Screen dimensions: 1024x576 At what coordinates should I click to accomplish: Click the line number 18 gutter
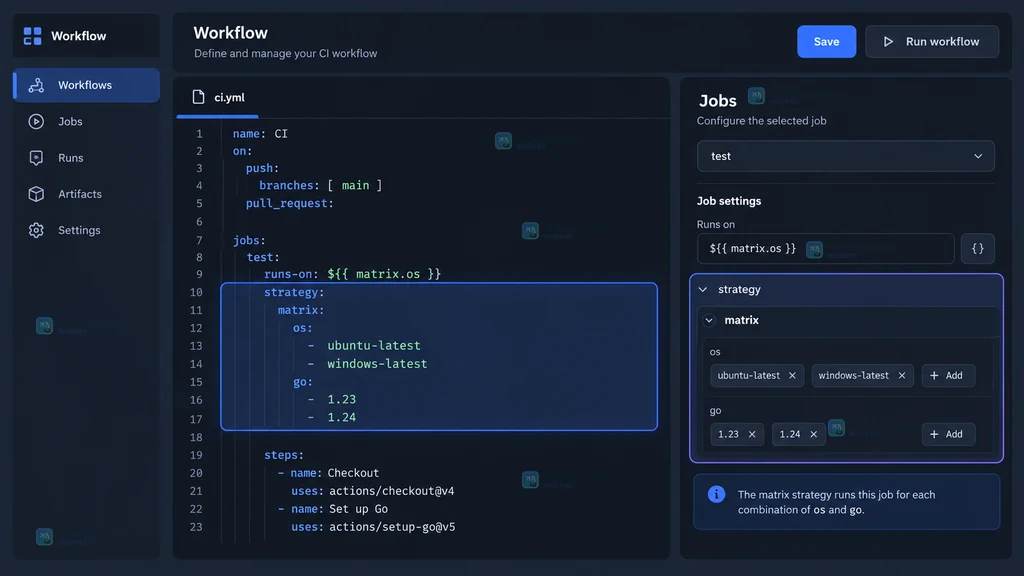(196, 437)
